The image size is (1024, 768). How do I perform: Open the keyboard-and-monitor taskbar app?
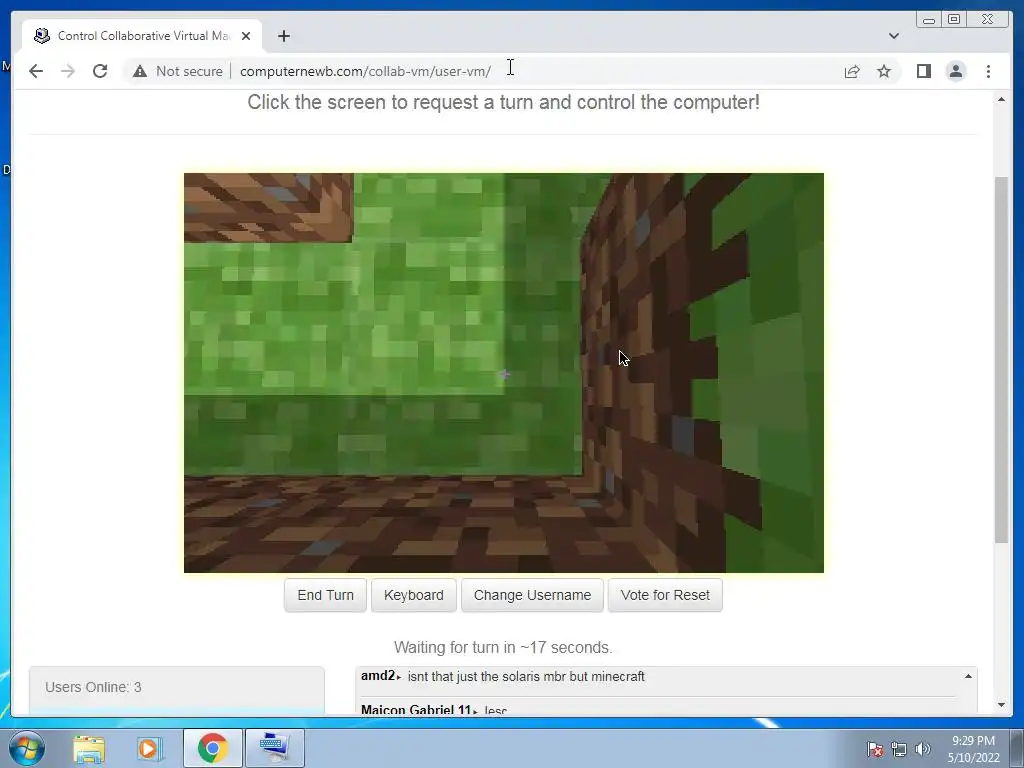(274, 748)
